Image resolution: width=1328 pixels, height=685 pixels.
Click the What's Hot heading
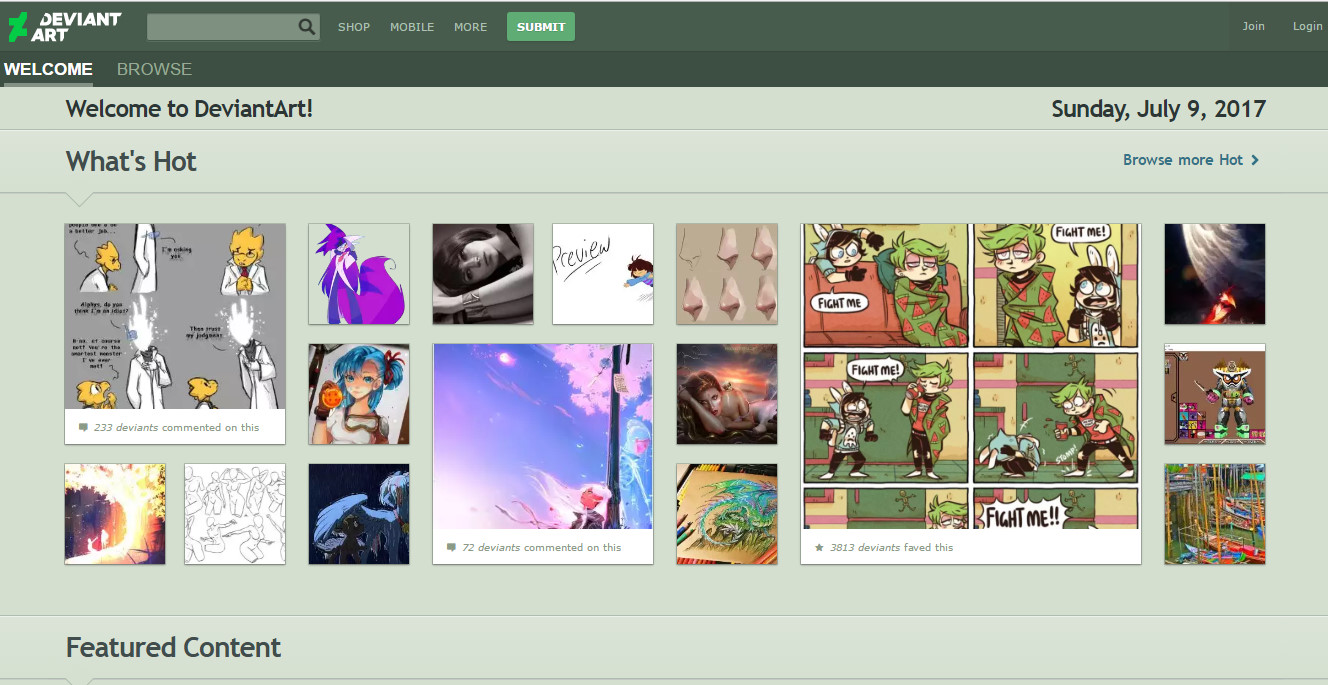tap(131, 161)
